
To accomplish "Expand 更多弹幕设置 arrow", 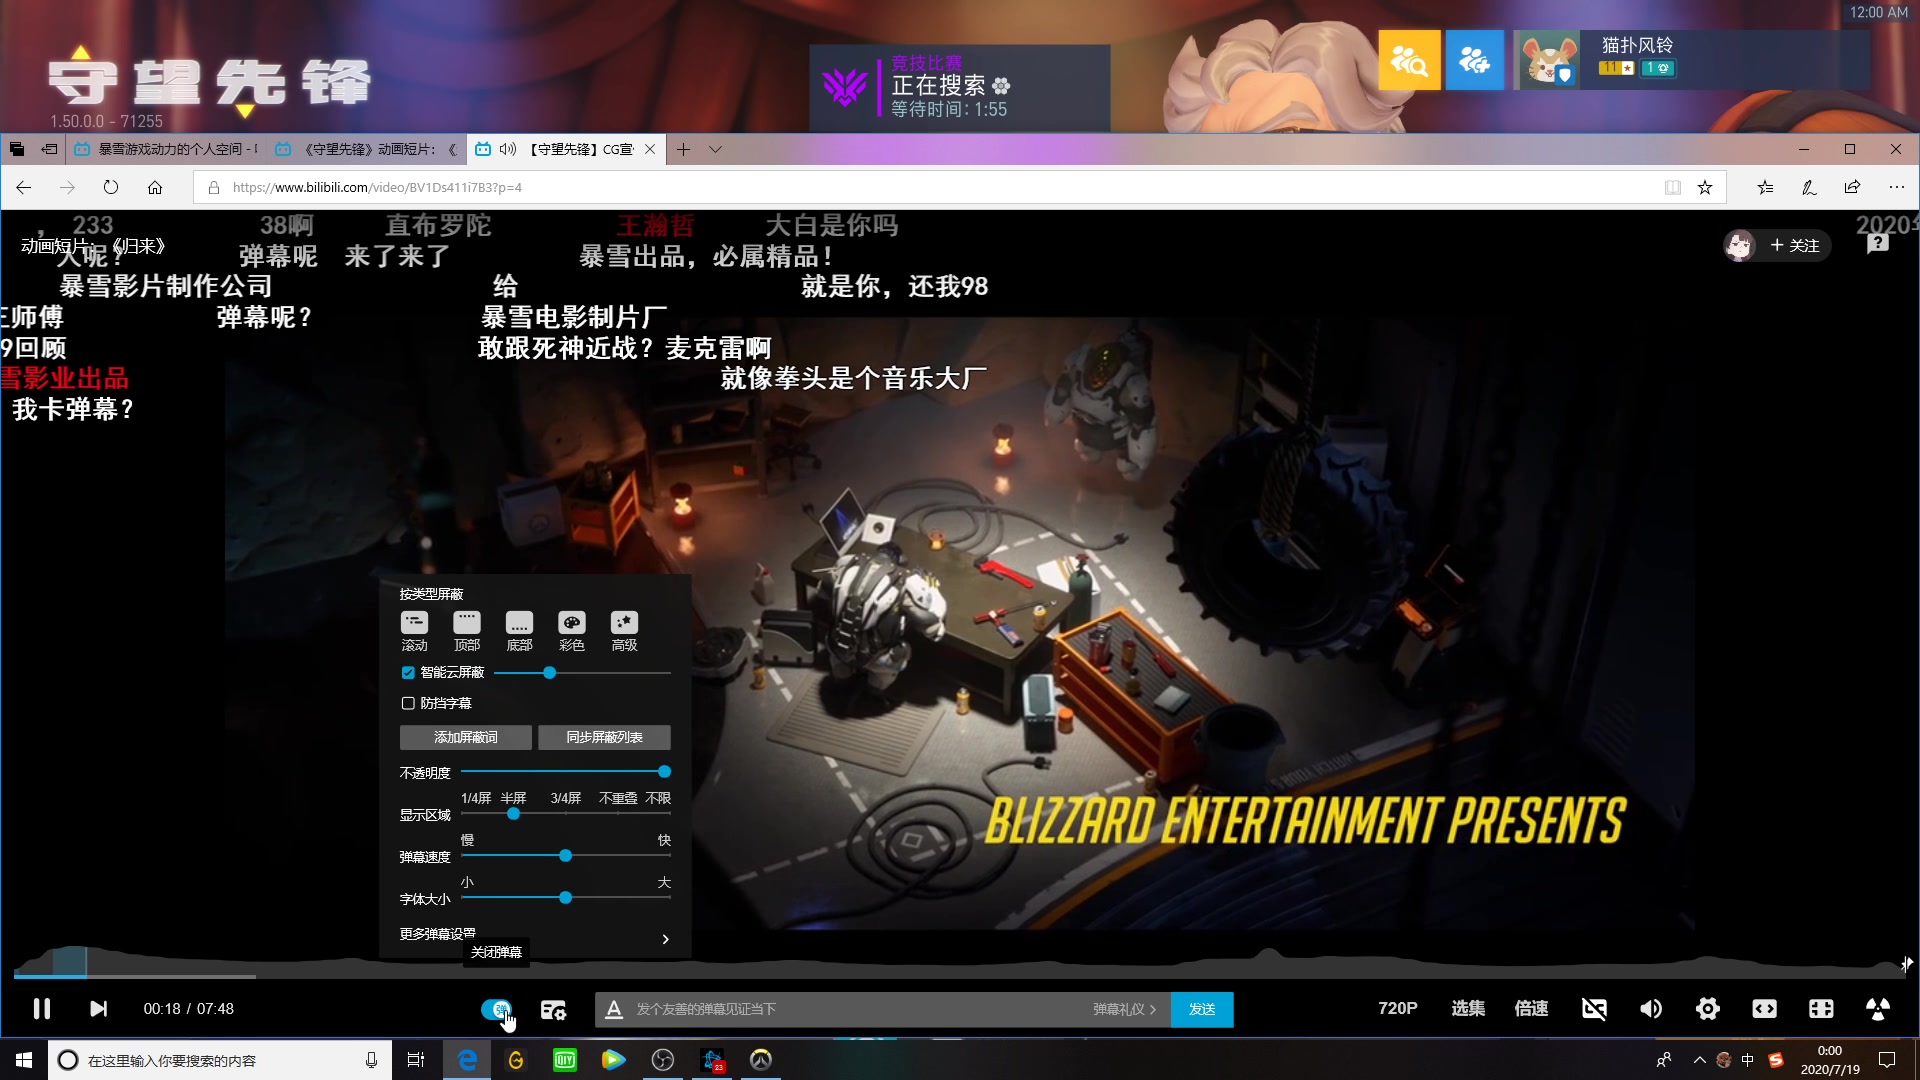I will click(665, 939).
